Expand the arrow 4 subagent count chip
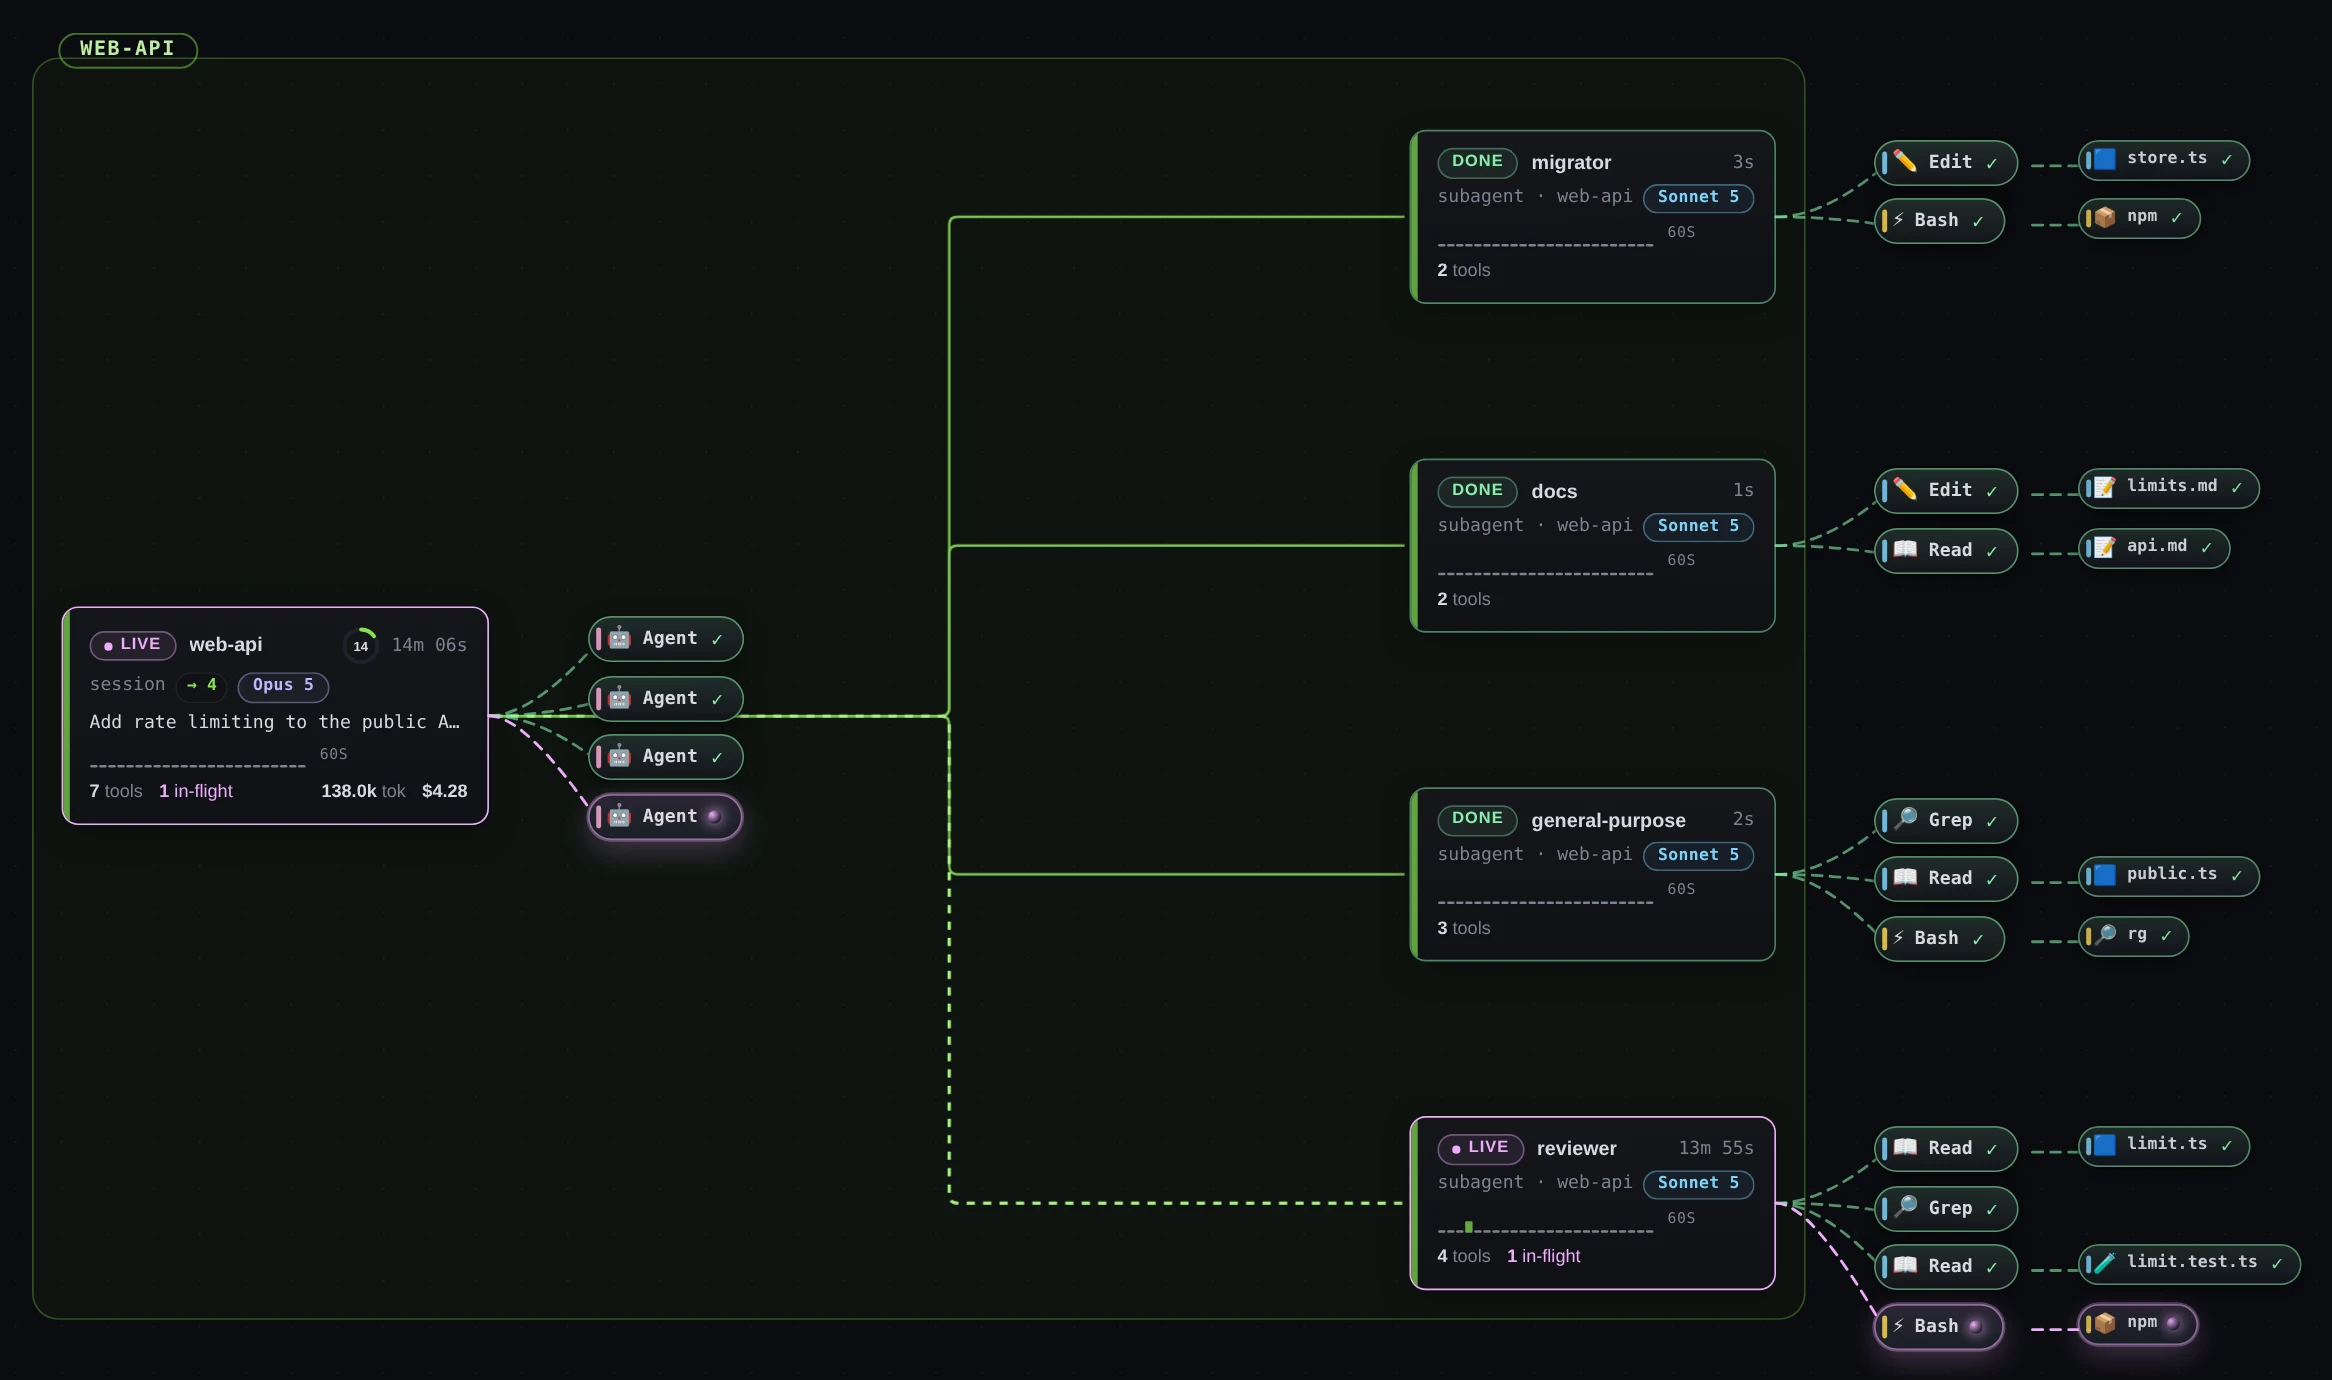2332x1380 pixels. click(x=202, y=686)
